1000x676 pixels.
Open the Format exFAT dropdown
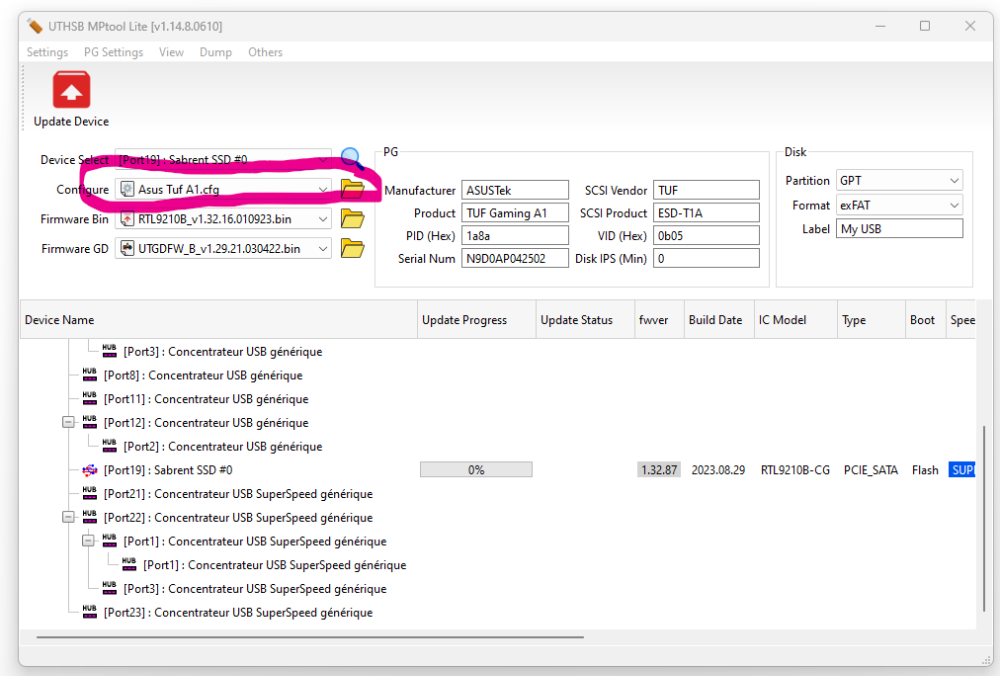[953, 205]
